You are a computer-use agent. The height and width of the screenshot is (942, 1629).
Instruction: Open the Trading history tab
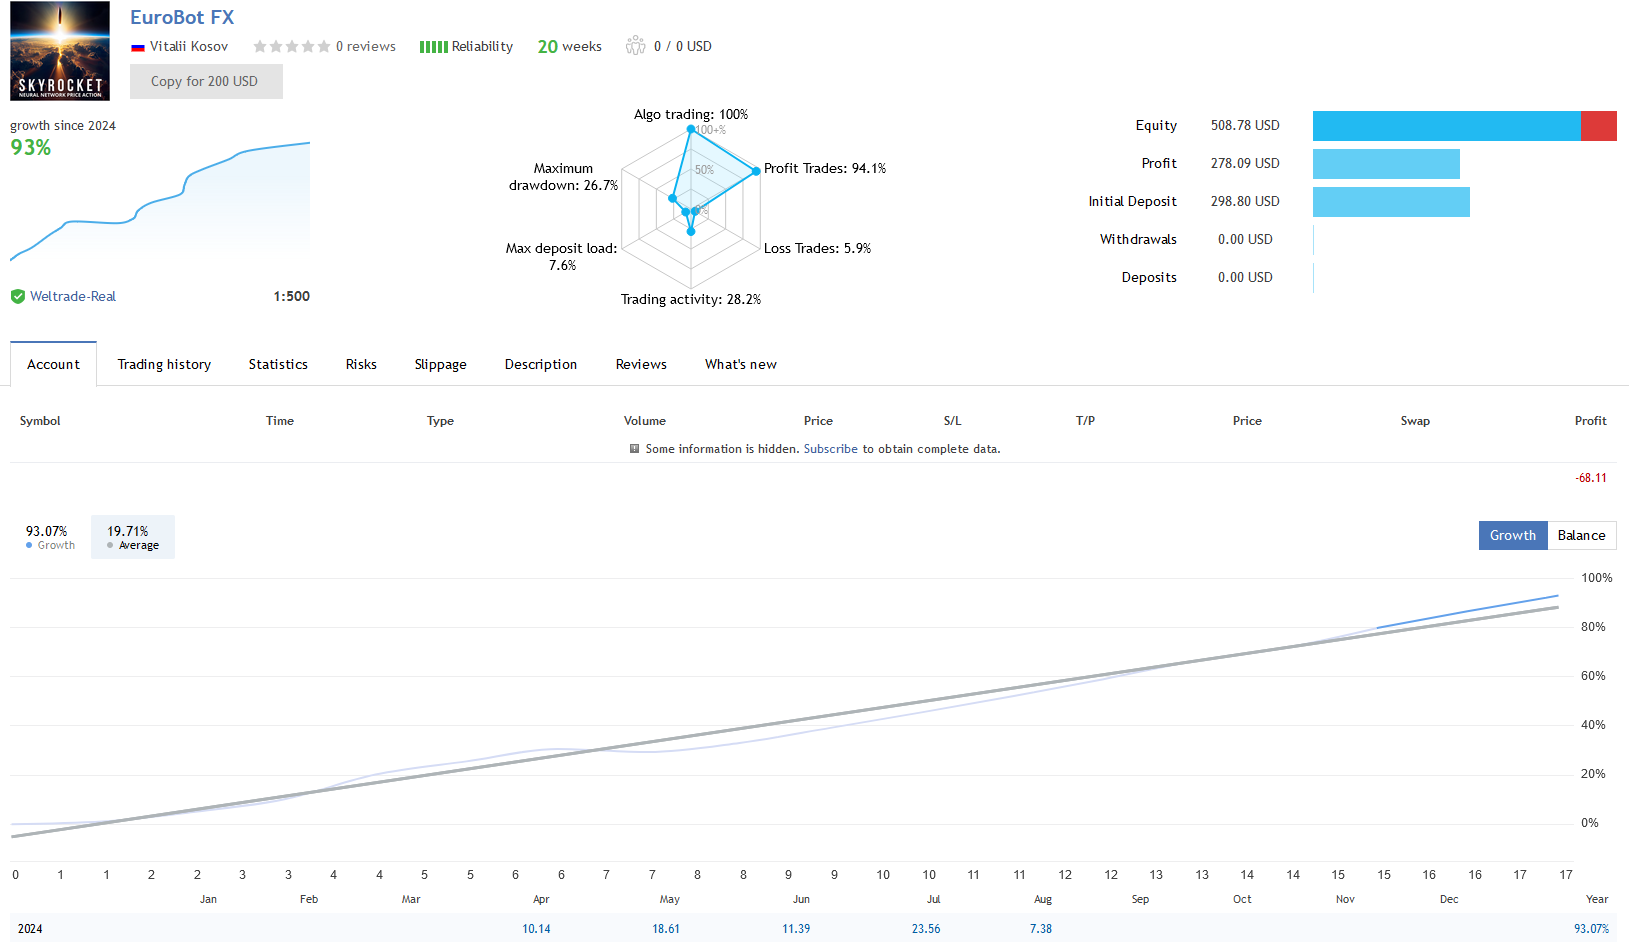(164, 364)
